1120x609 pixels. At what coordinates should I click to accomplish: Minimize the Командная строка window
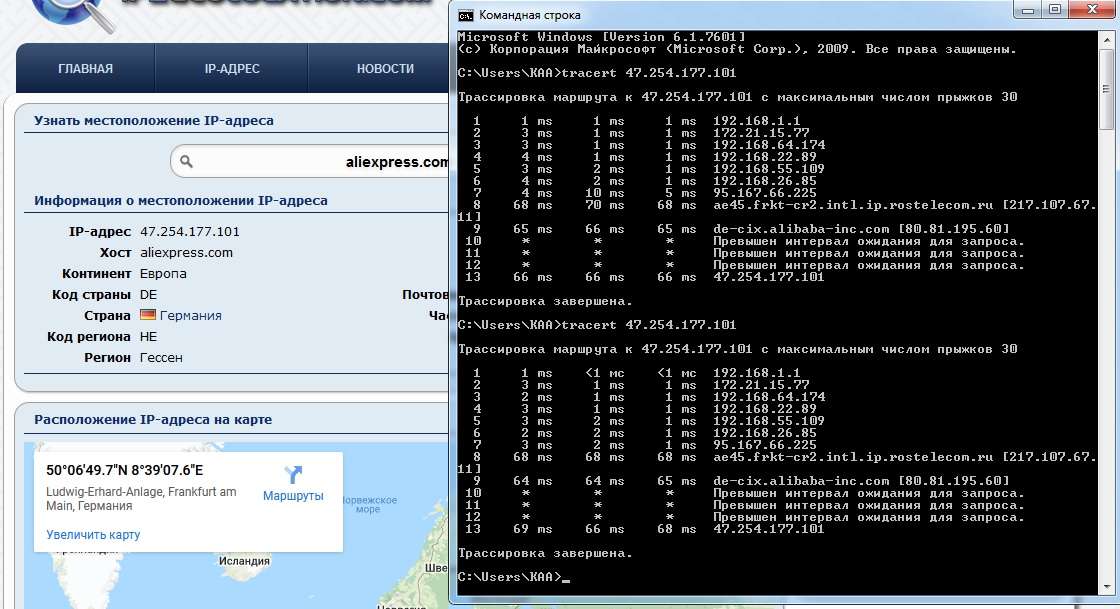(x=1028, y=11)
